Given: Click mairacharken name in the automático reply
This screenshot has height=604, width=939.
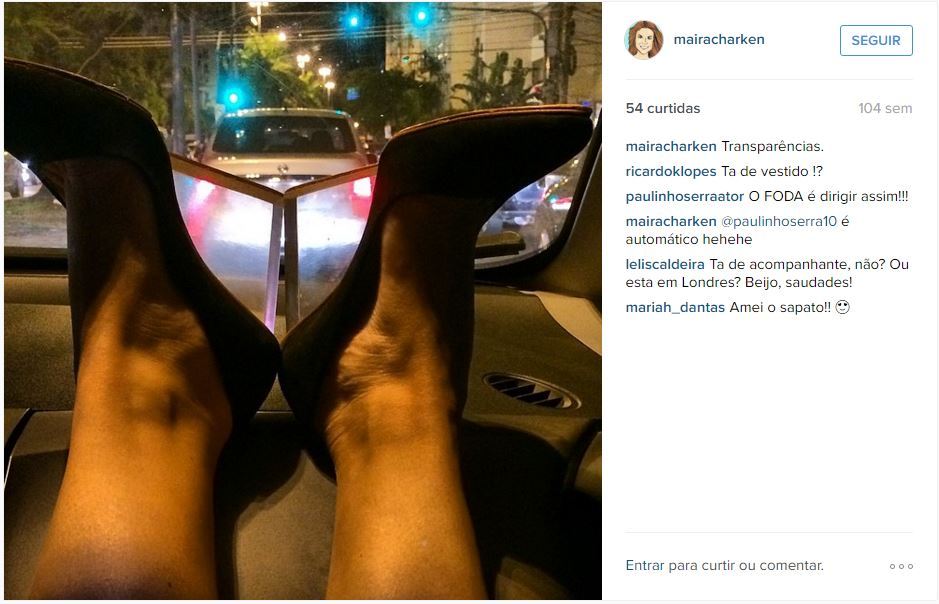Looking at the screenshot, I should (671, 221).
